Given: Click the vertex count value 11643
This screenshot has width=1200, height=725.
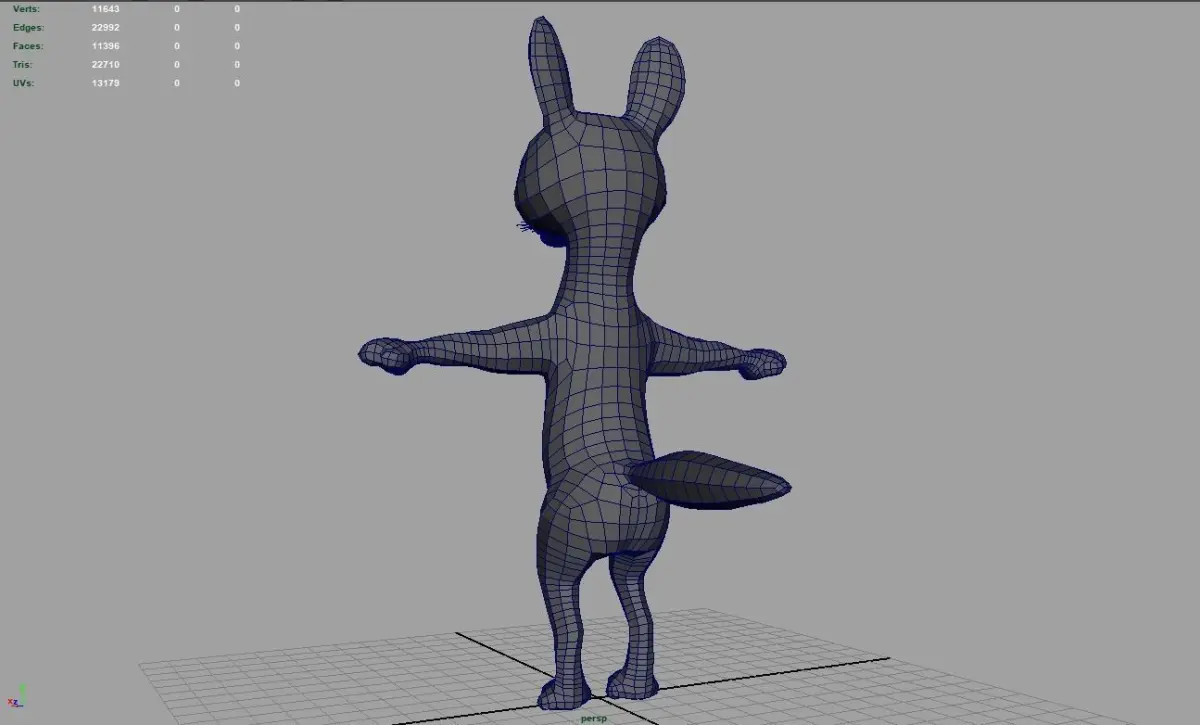Looking at the screenshot, I should tap(105, 9).
